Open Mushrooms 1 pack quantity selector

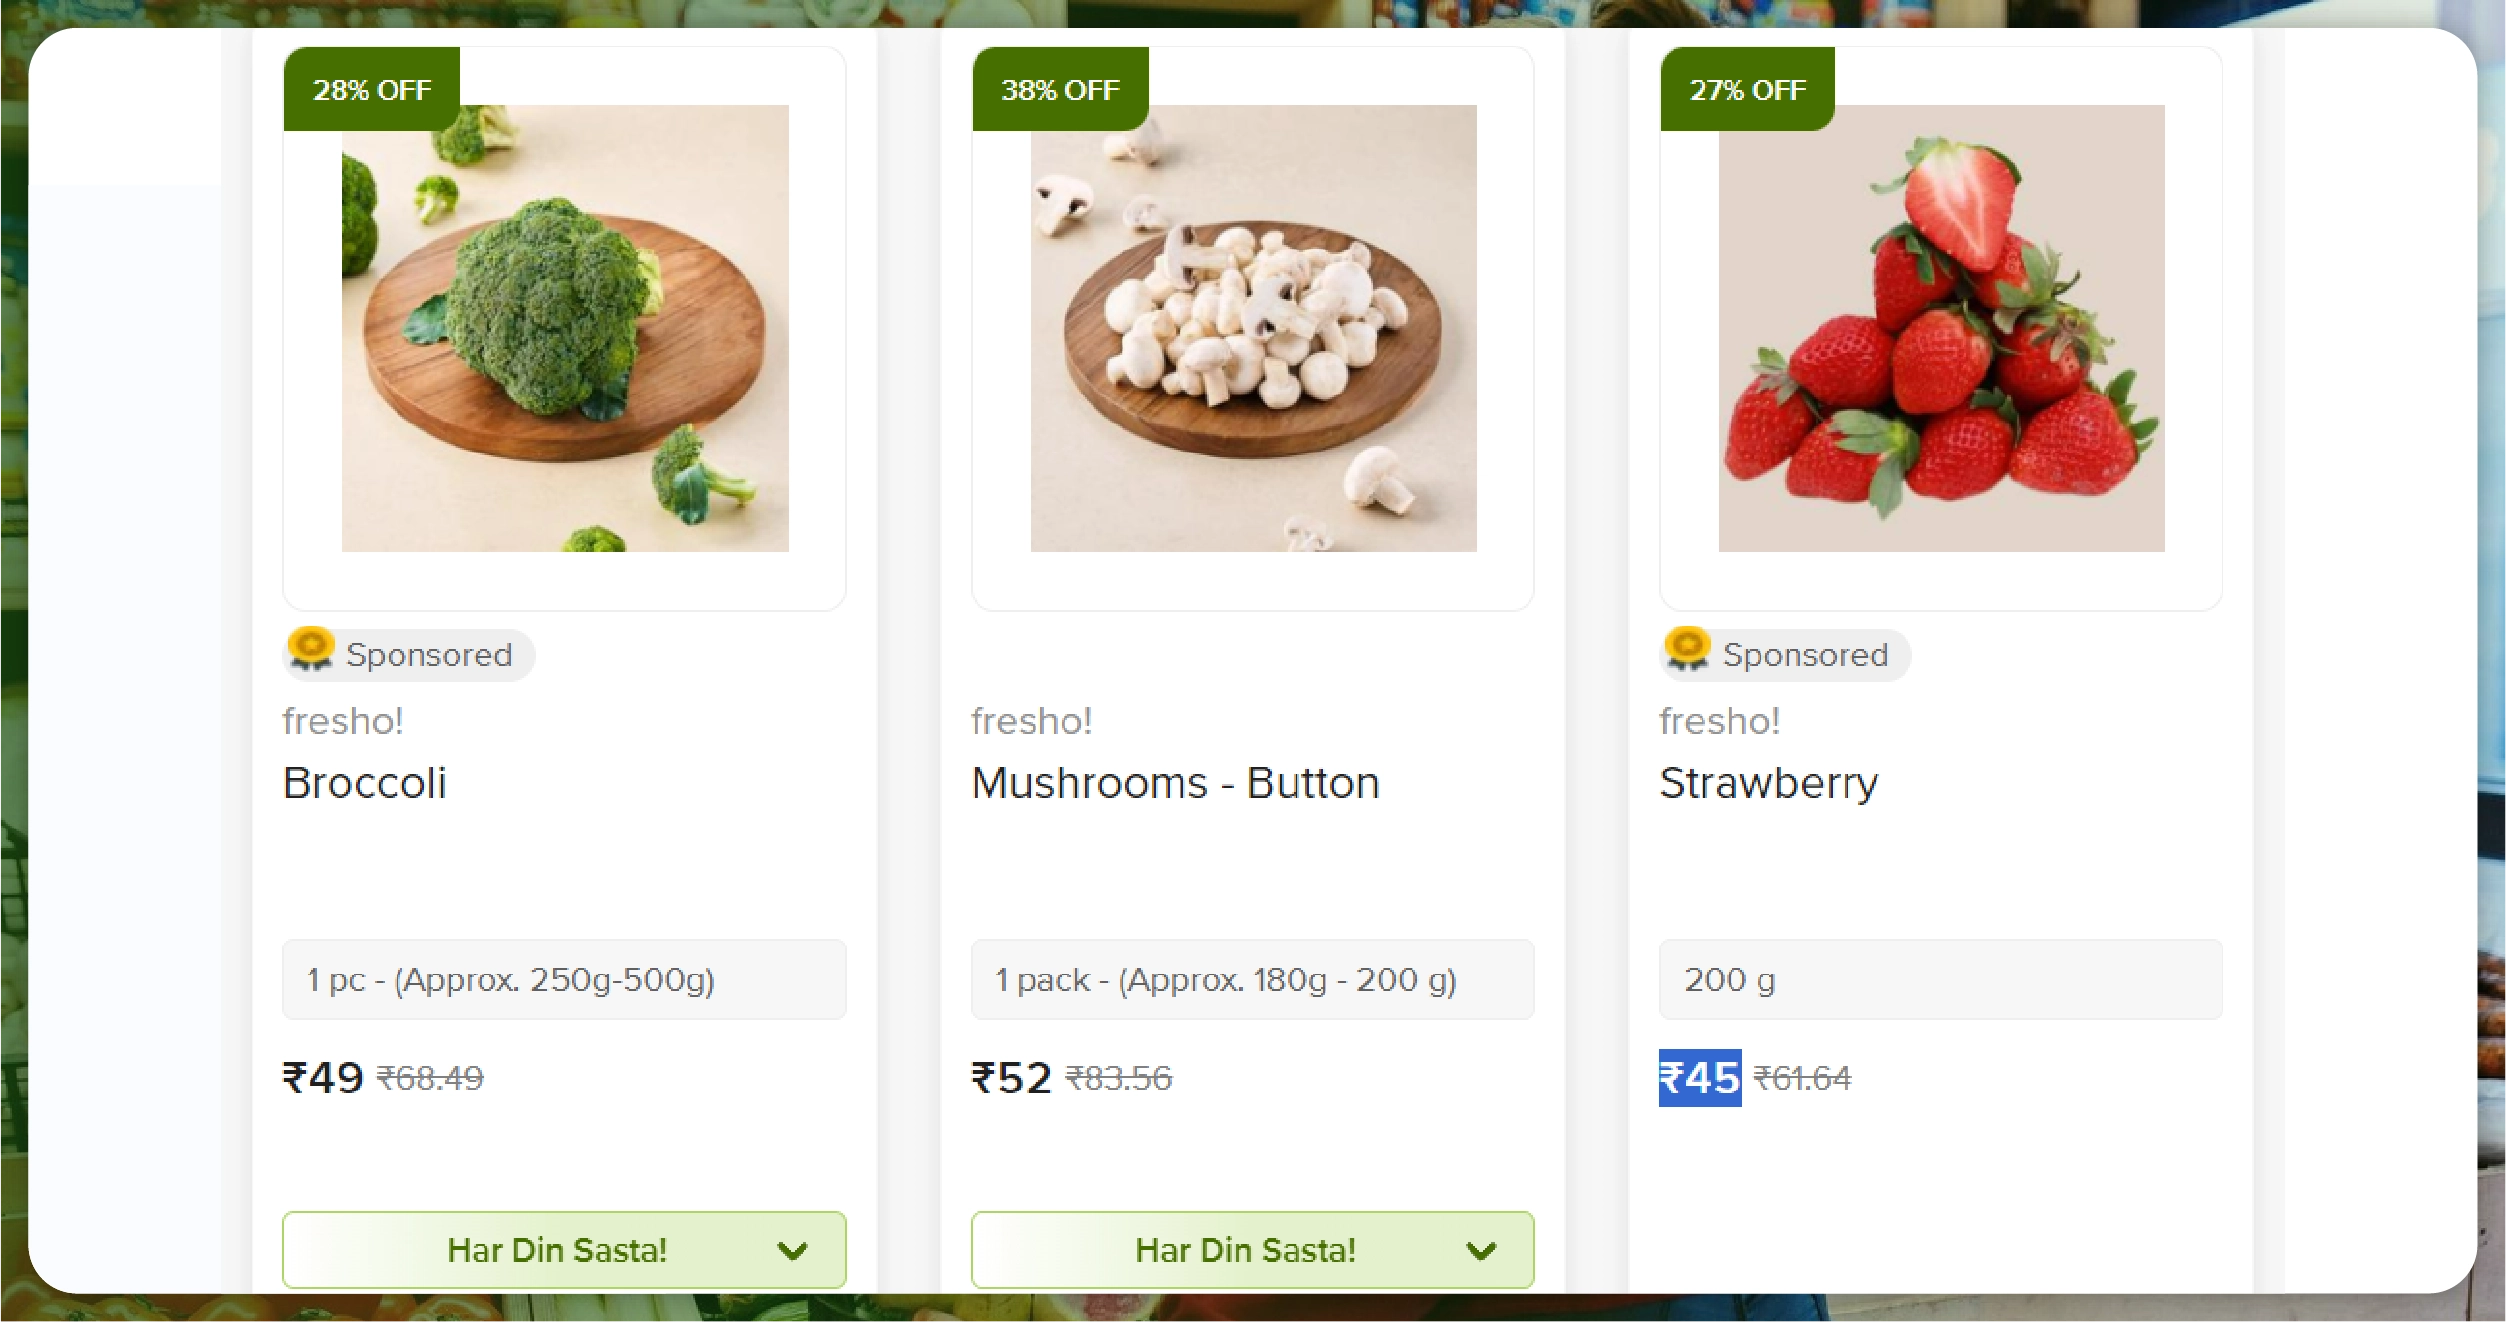pos(1252,980)
